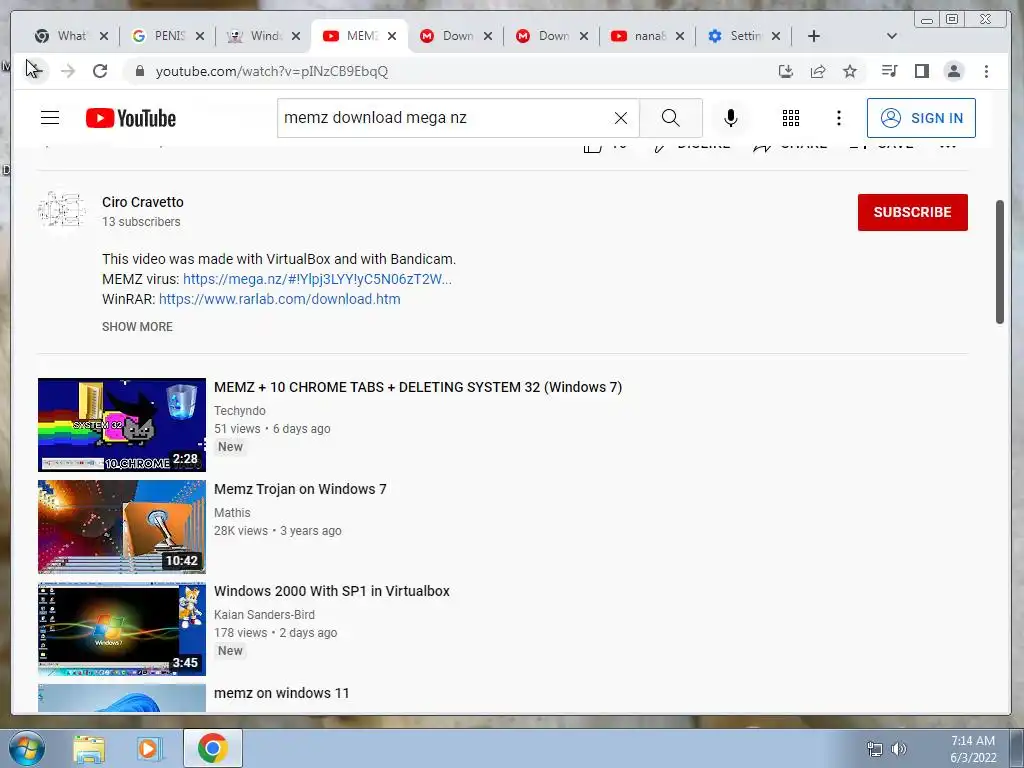1024x768 pixels.
Task: Reload the page in Chrome
Action: click(99, 71)
